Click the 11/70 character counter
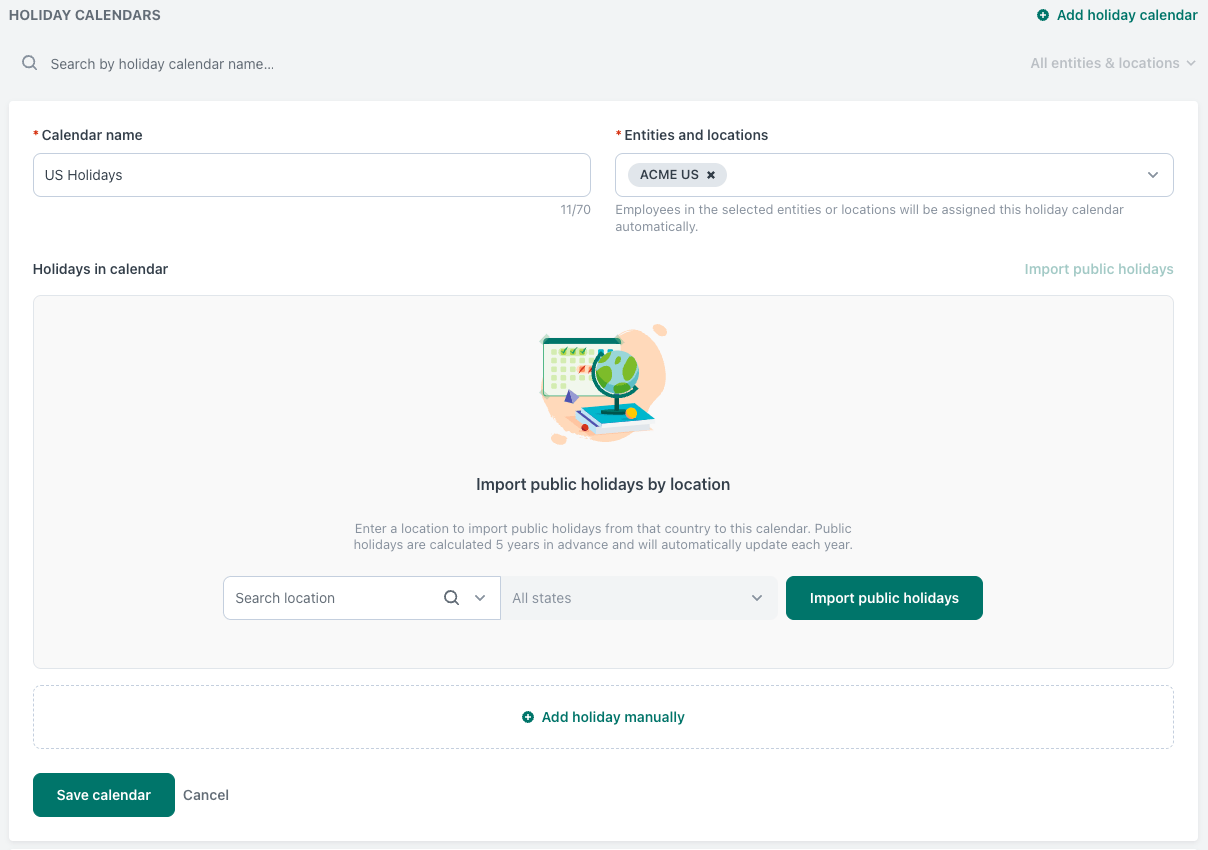The height and width of the screenshot is (850, 1208). (576, 209)
